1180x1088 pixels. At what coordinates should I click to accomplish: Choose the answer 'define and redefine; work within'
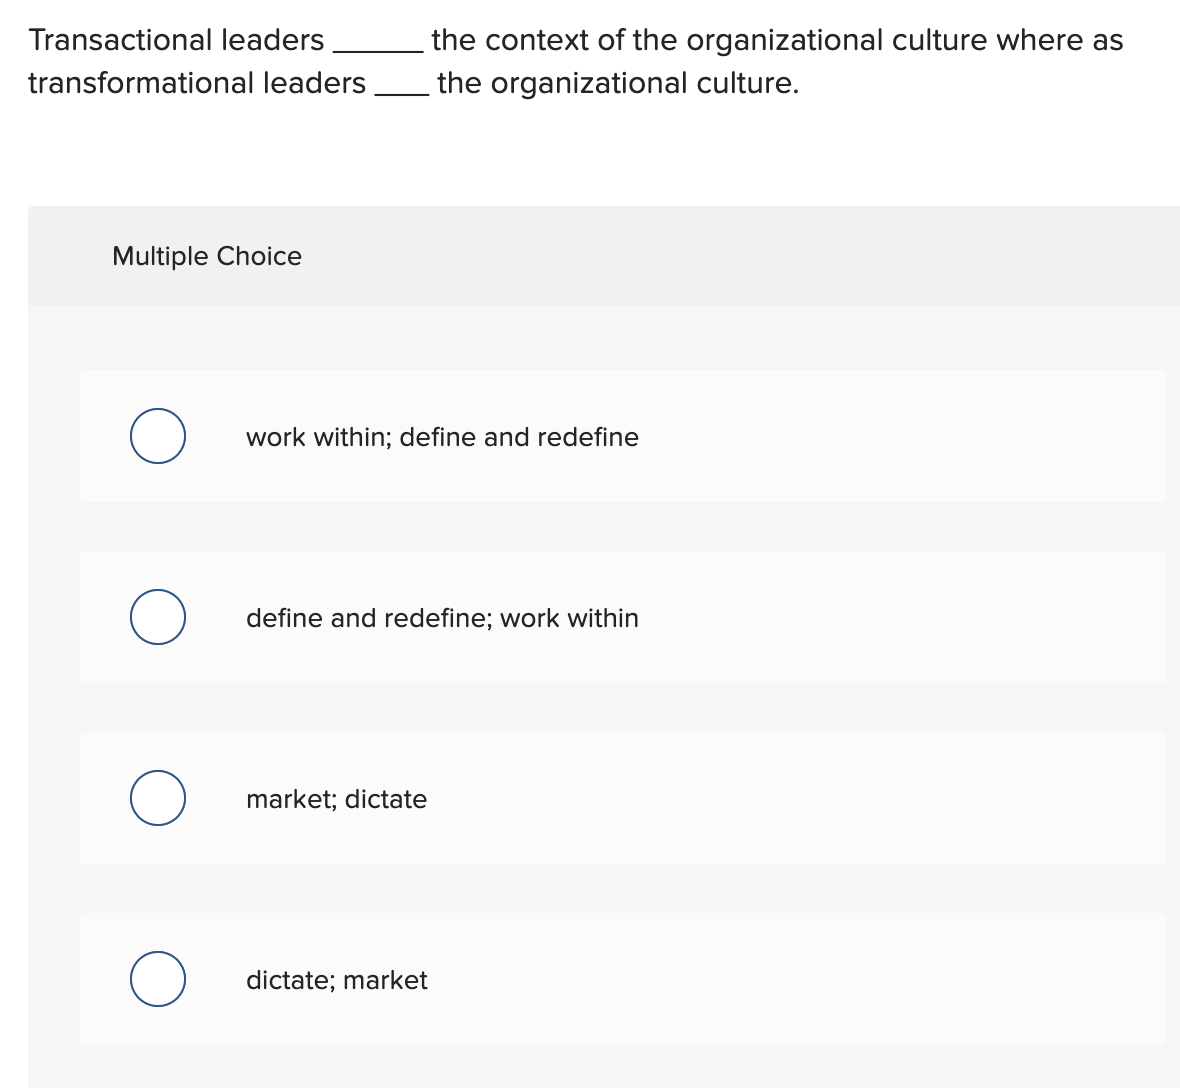point(442,618)
